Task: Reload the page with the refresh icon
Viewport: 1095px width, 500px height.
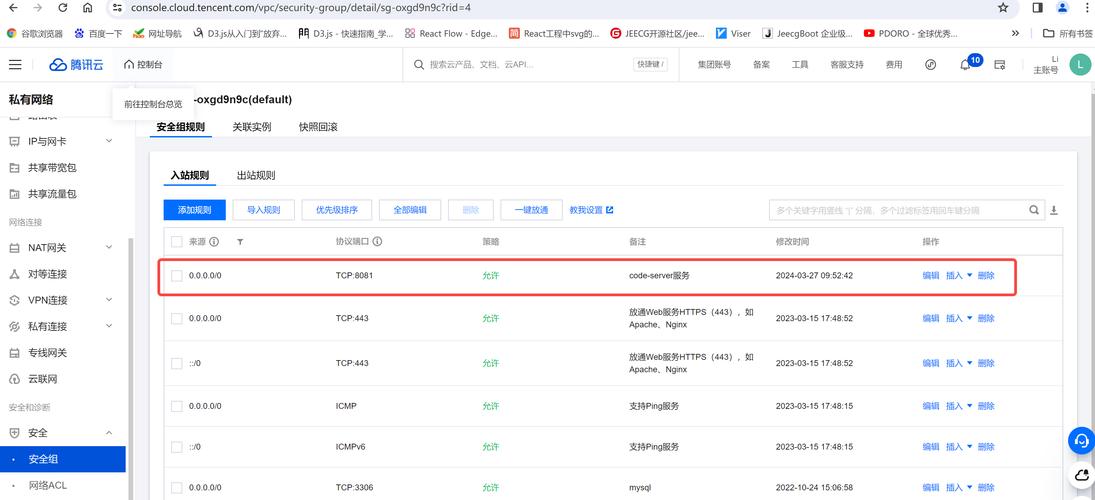Action: (63, 8)
